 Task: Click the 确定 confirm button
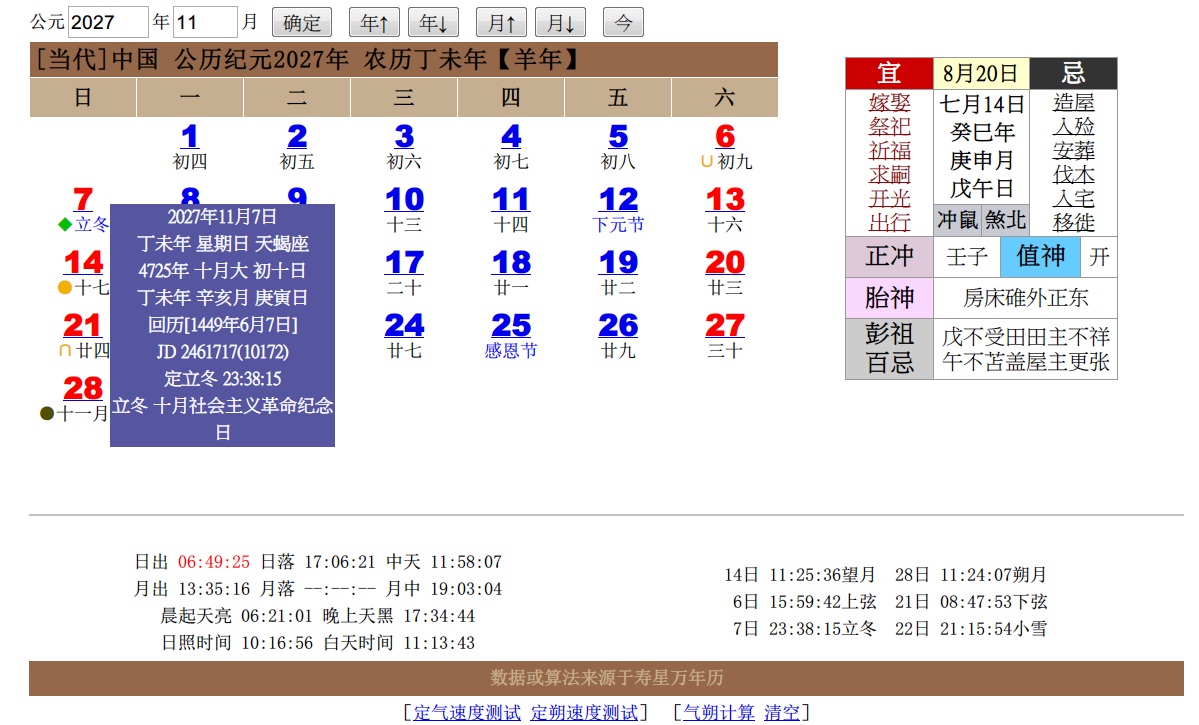301,22
